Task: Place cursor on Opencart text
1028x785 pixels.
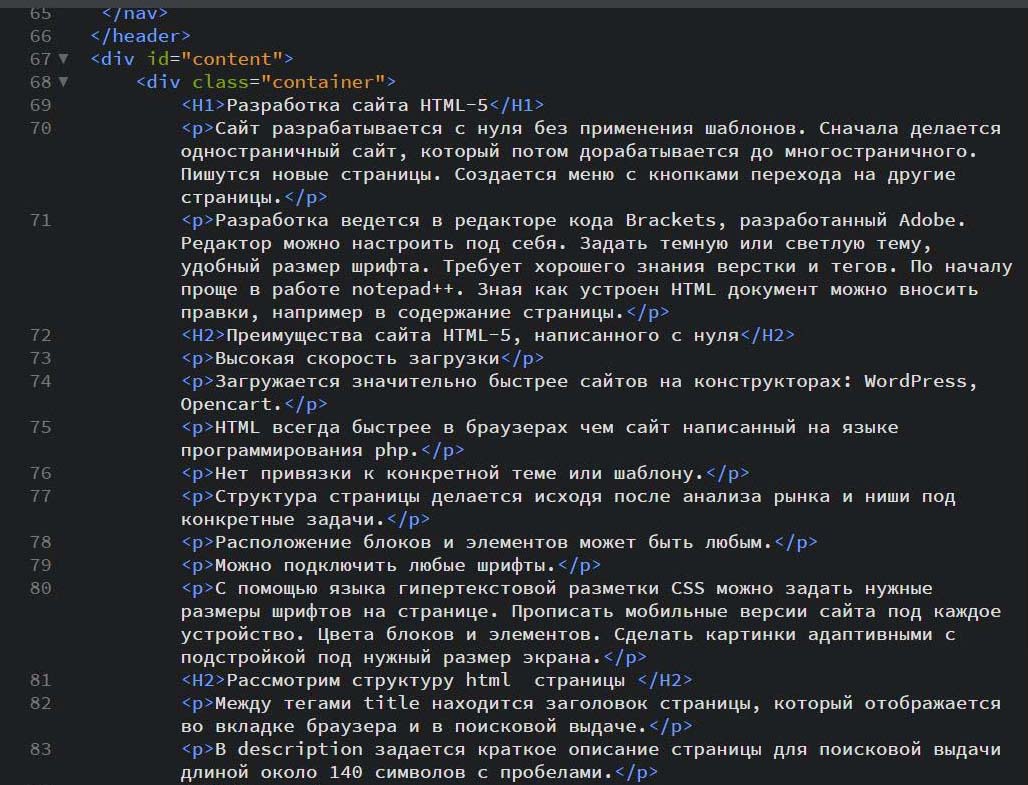Action: pyautogui.click(x=226, y=404)
